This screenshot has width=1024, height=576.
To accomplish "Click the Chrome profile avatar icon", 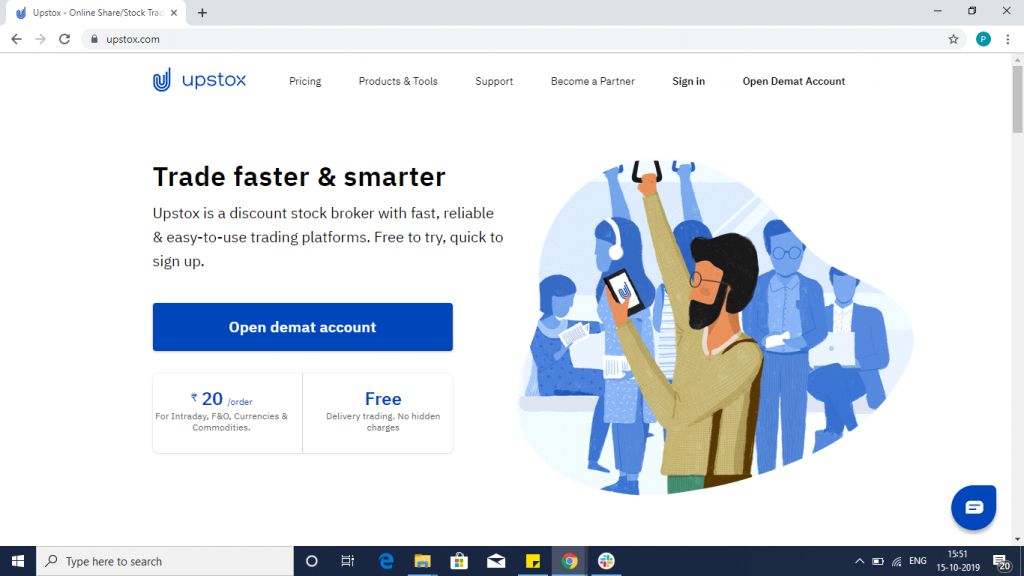I will point(983,39).
